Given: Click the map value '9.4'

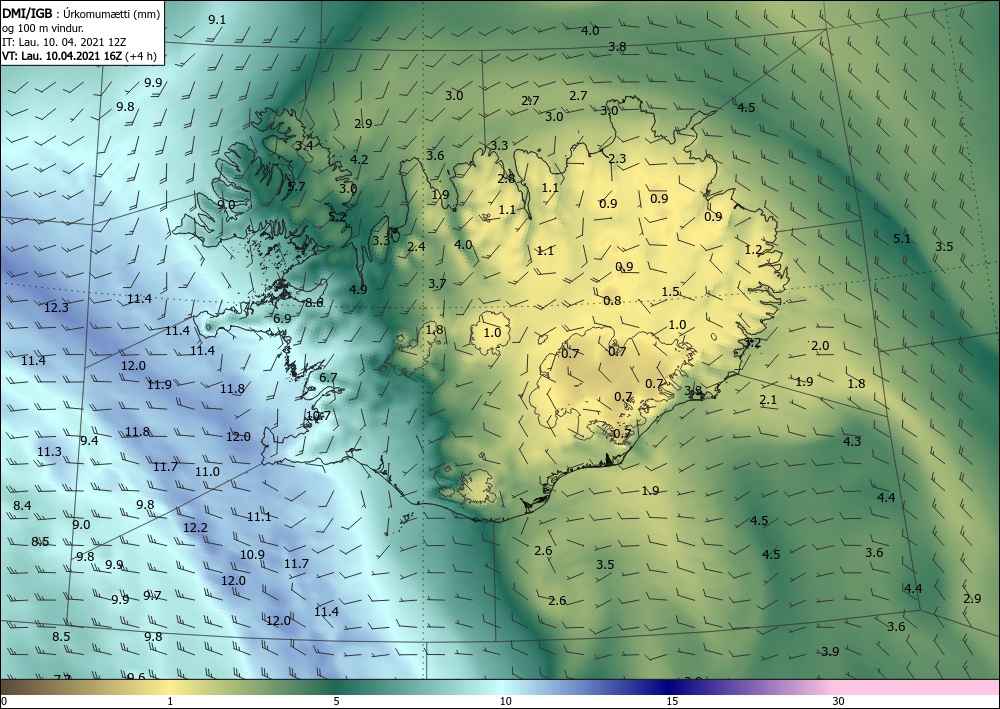Looking at the screenshot, I should point(89,441).
